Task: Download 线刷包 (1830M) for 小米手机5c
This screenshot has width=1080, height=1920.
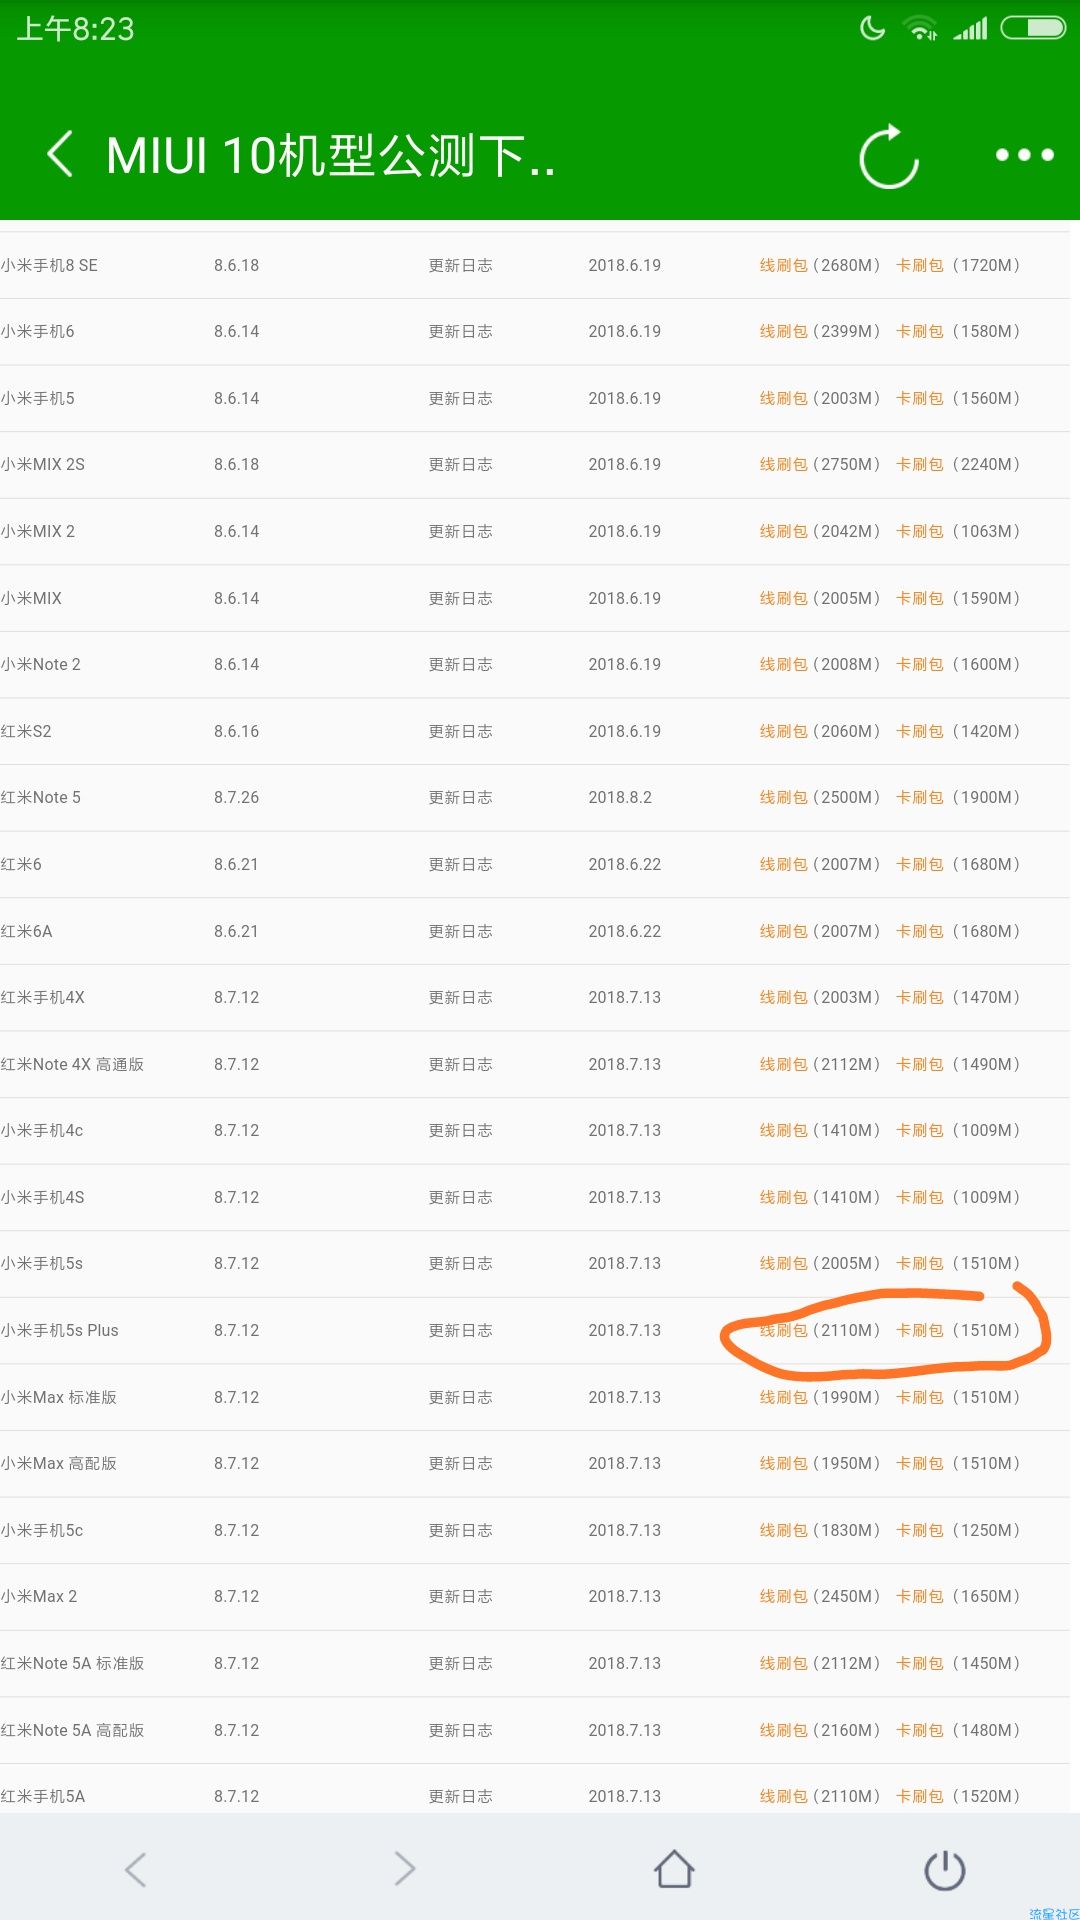Action: [x=784, y=1530]
